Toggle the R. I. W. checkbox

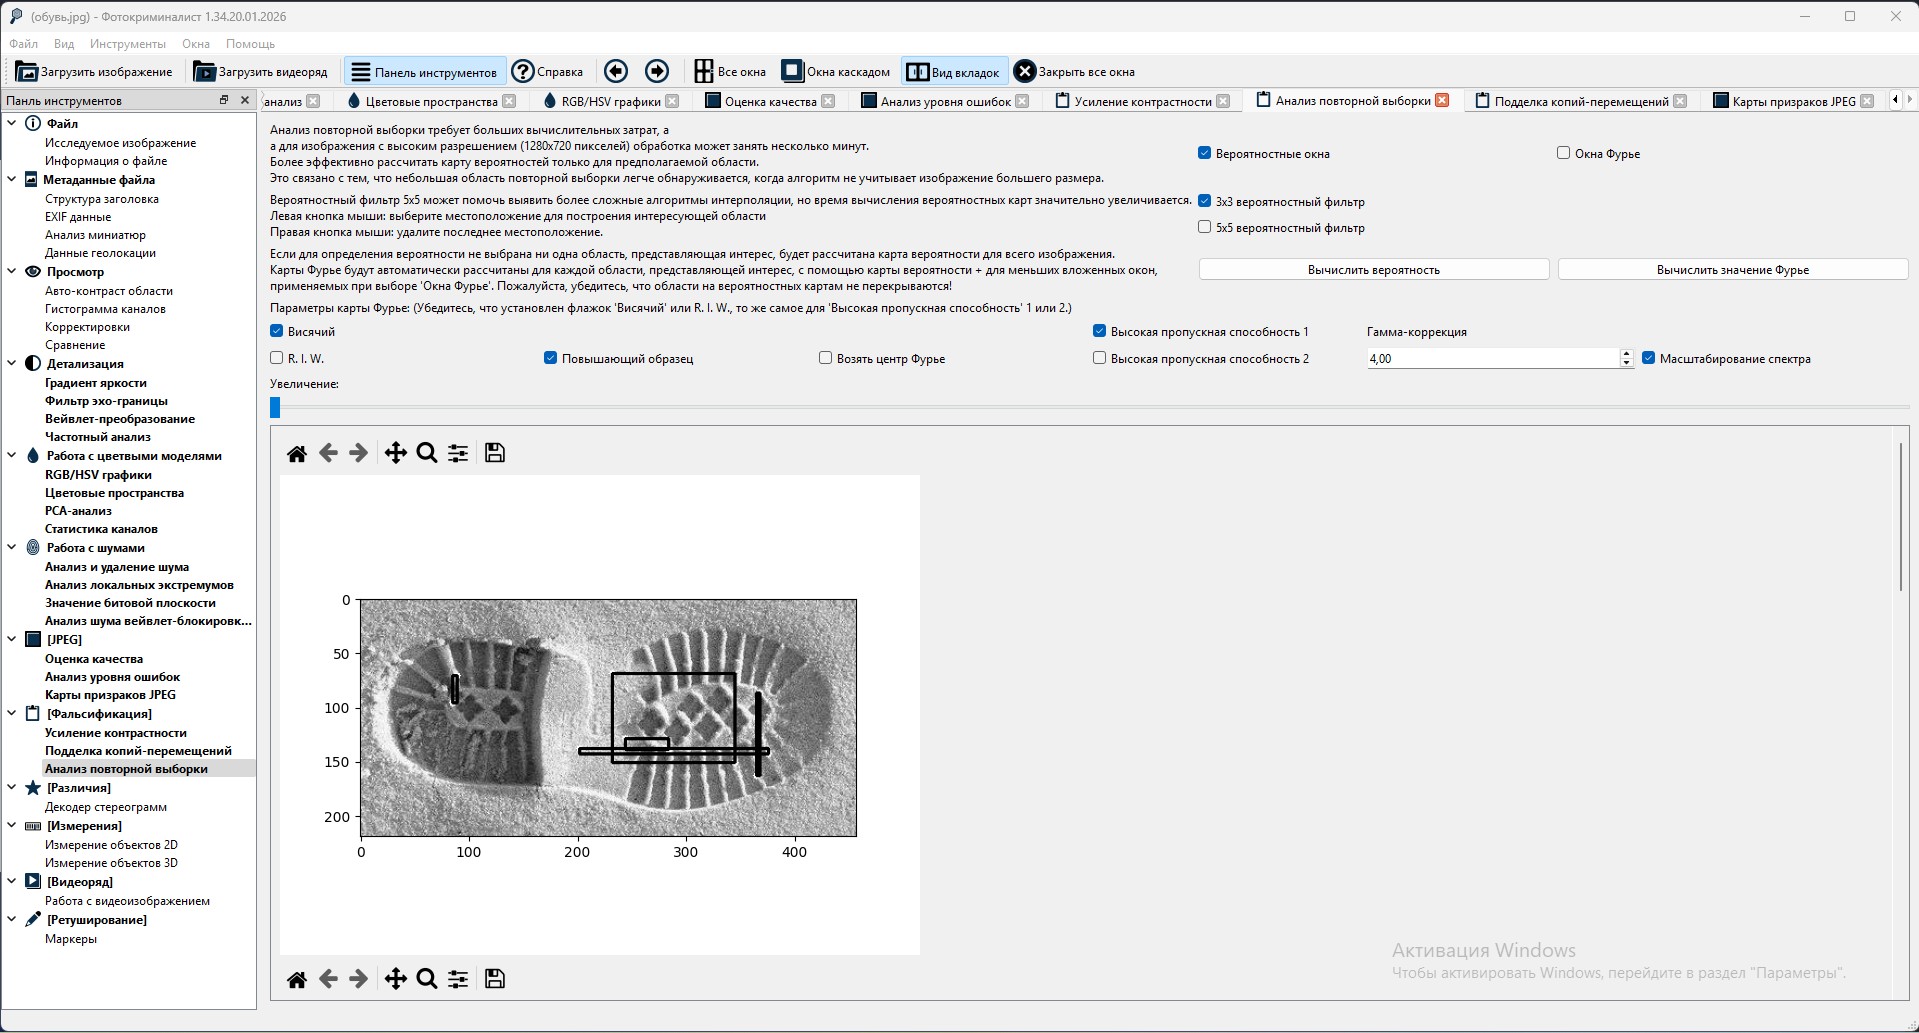point(277,358)
